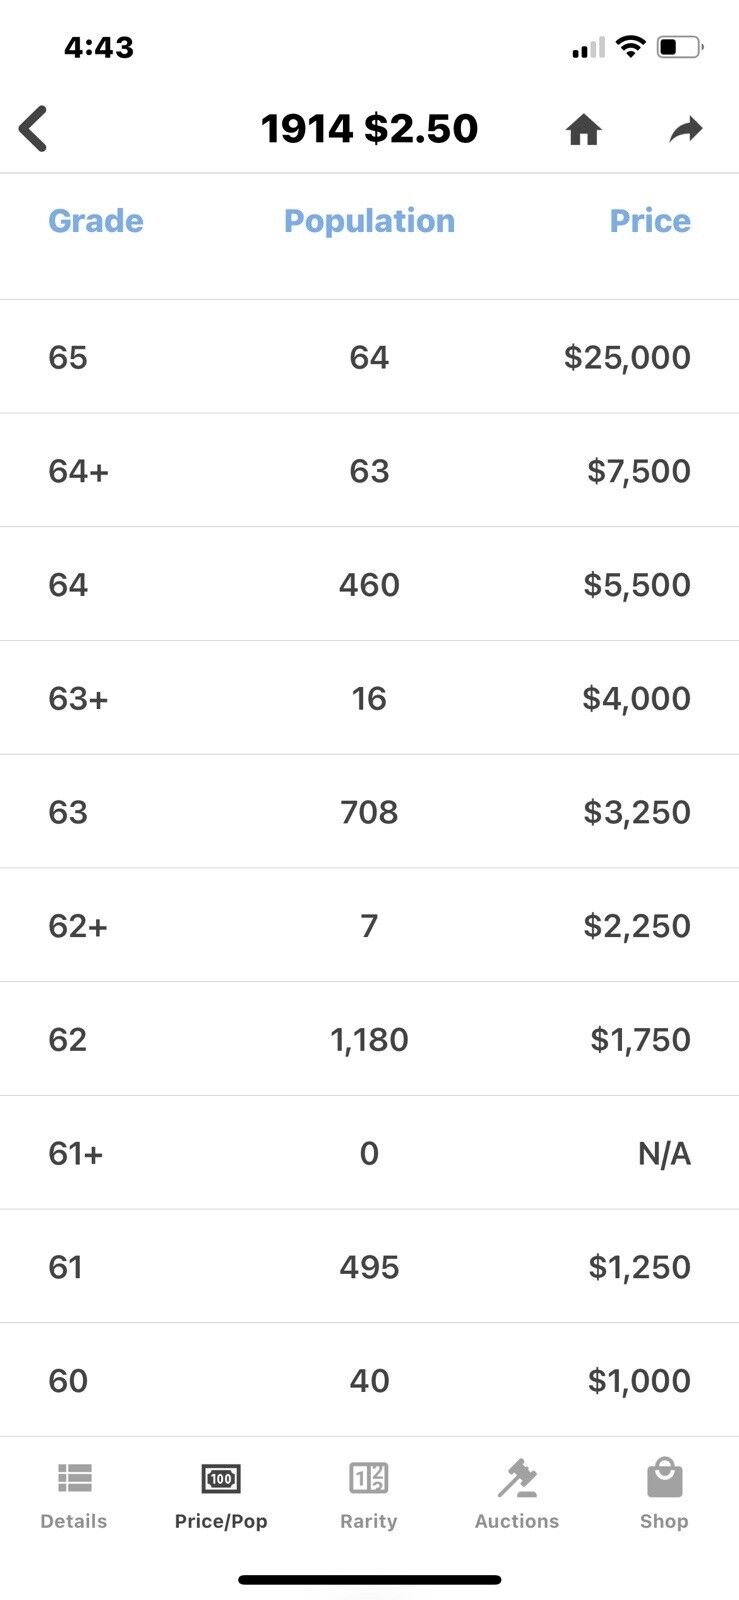Tap the back arrow icon
The height and width of the screenshot is (1600, 739).
[33, 129]
